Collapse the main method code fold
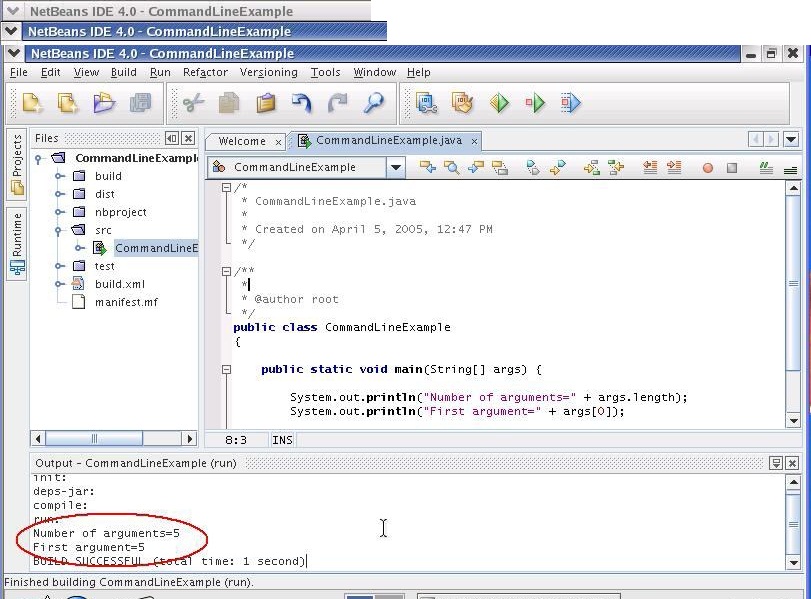 (226, 369)
